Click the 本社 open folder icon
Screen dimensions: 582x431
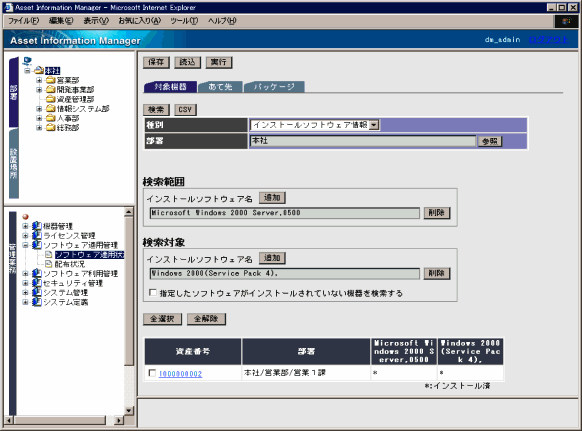[x=39, y=70]
